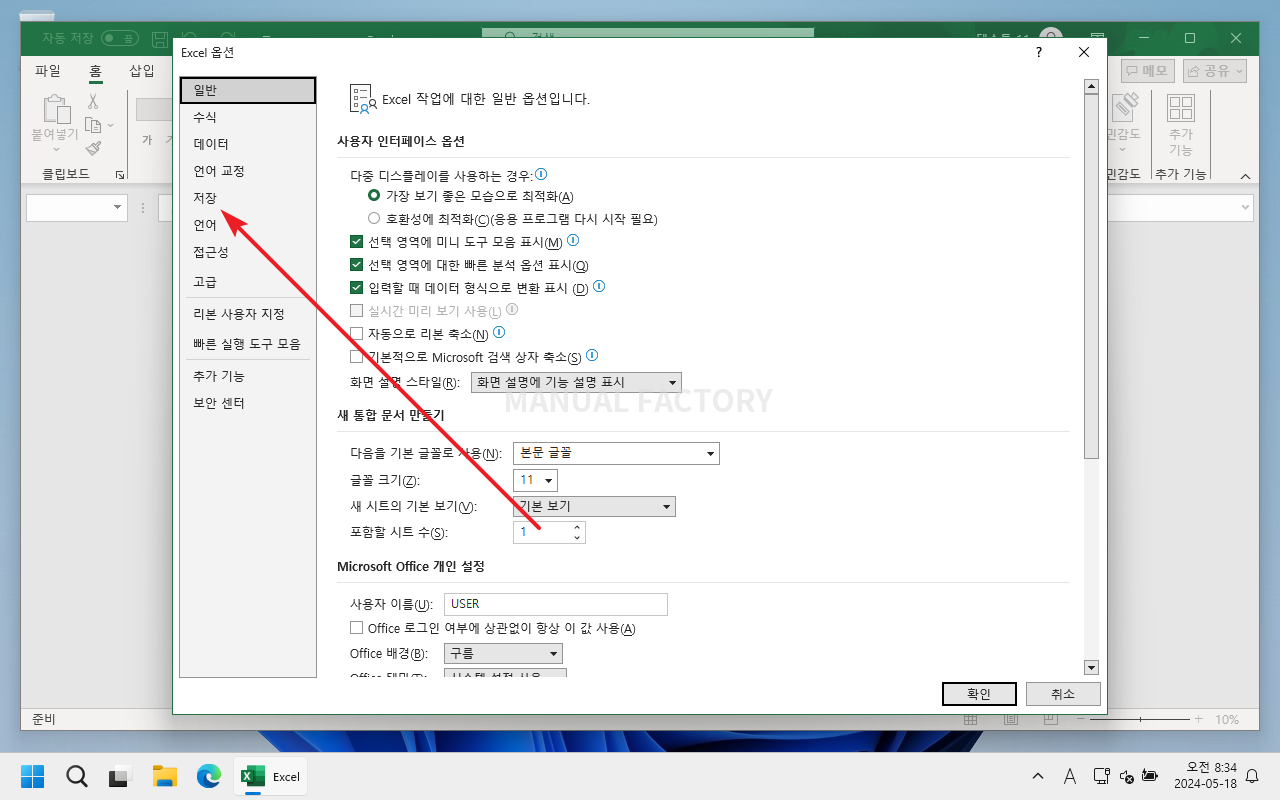Open Microsoft Edge from the taskbar
Image resolution: width=1280 pixels, height=800 pixels.
[208, 776]
